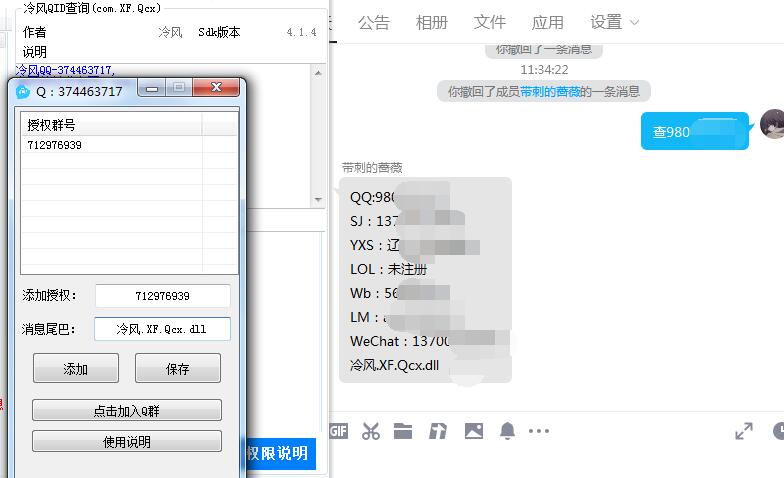Open the folder file-send icon
Viewport: 784px width, 478px height.
403,431
